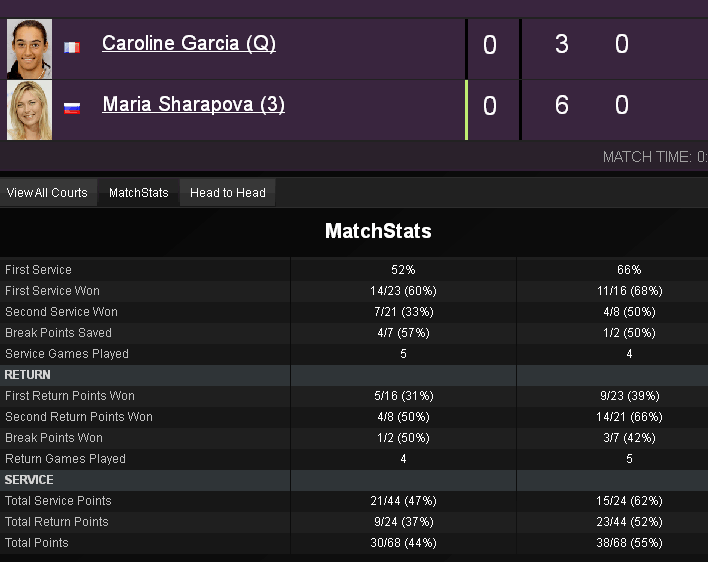Open Caroline Garcia (Q) player link
708x562 pixels.
(x=189, y=43)
